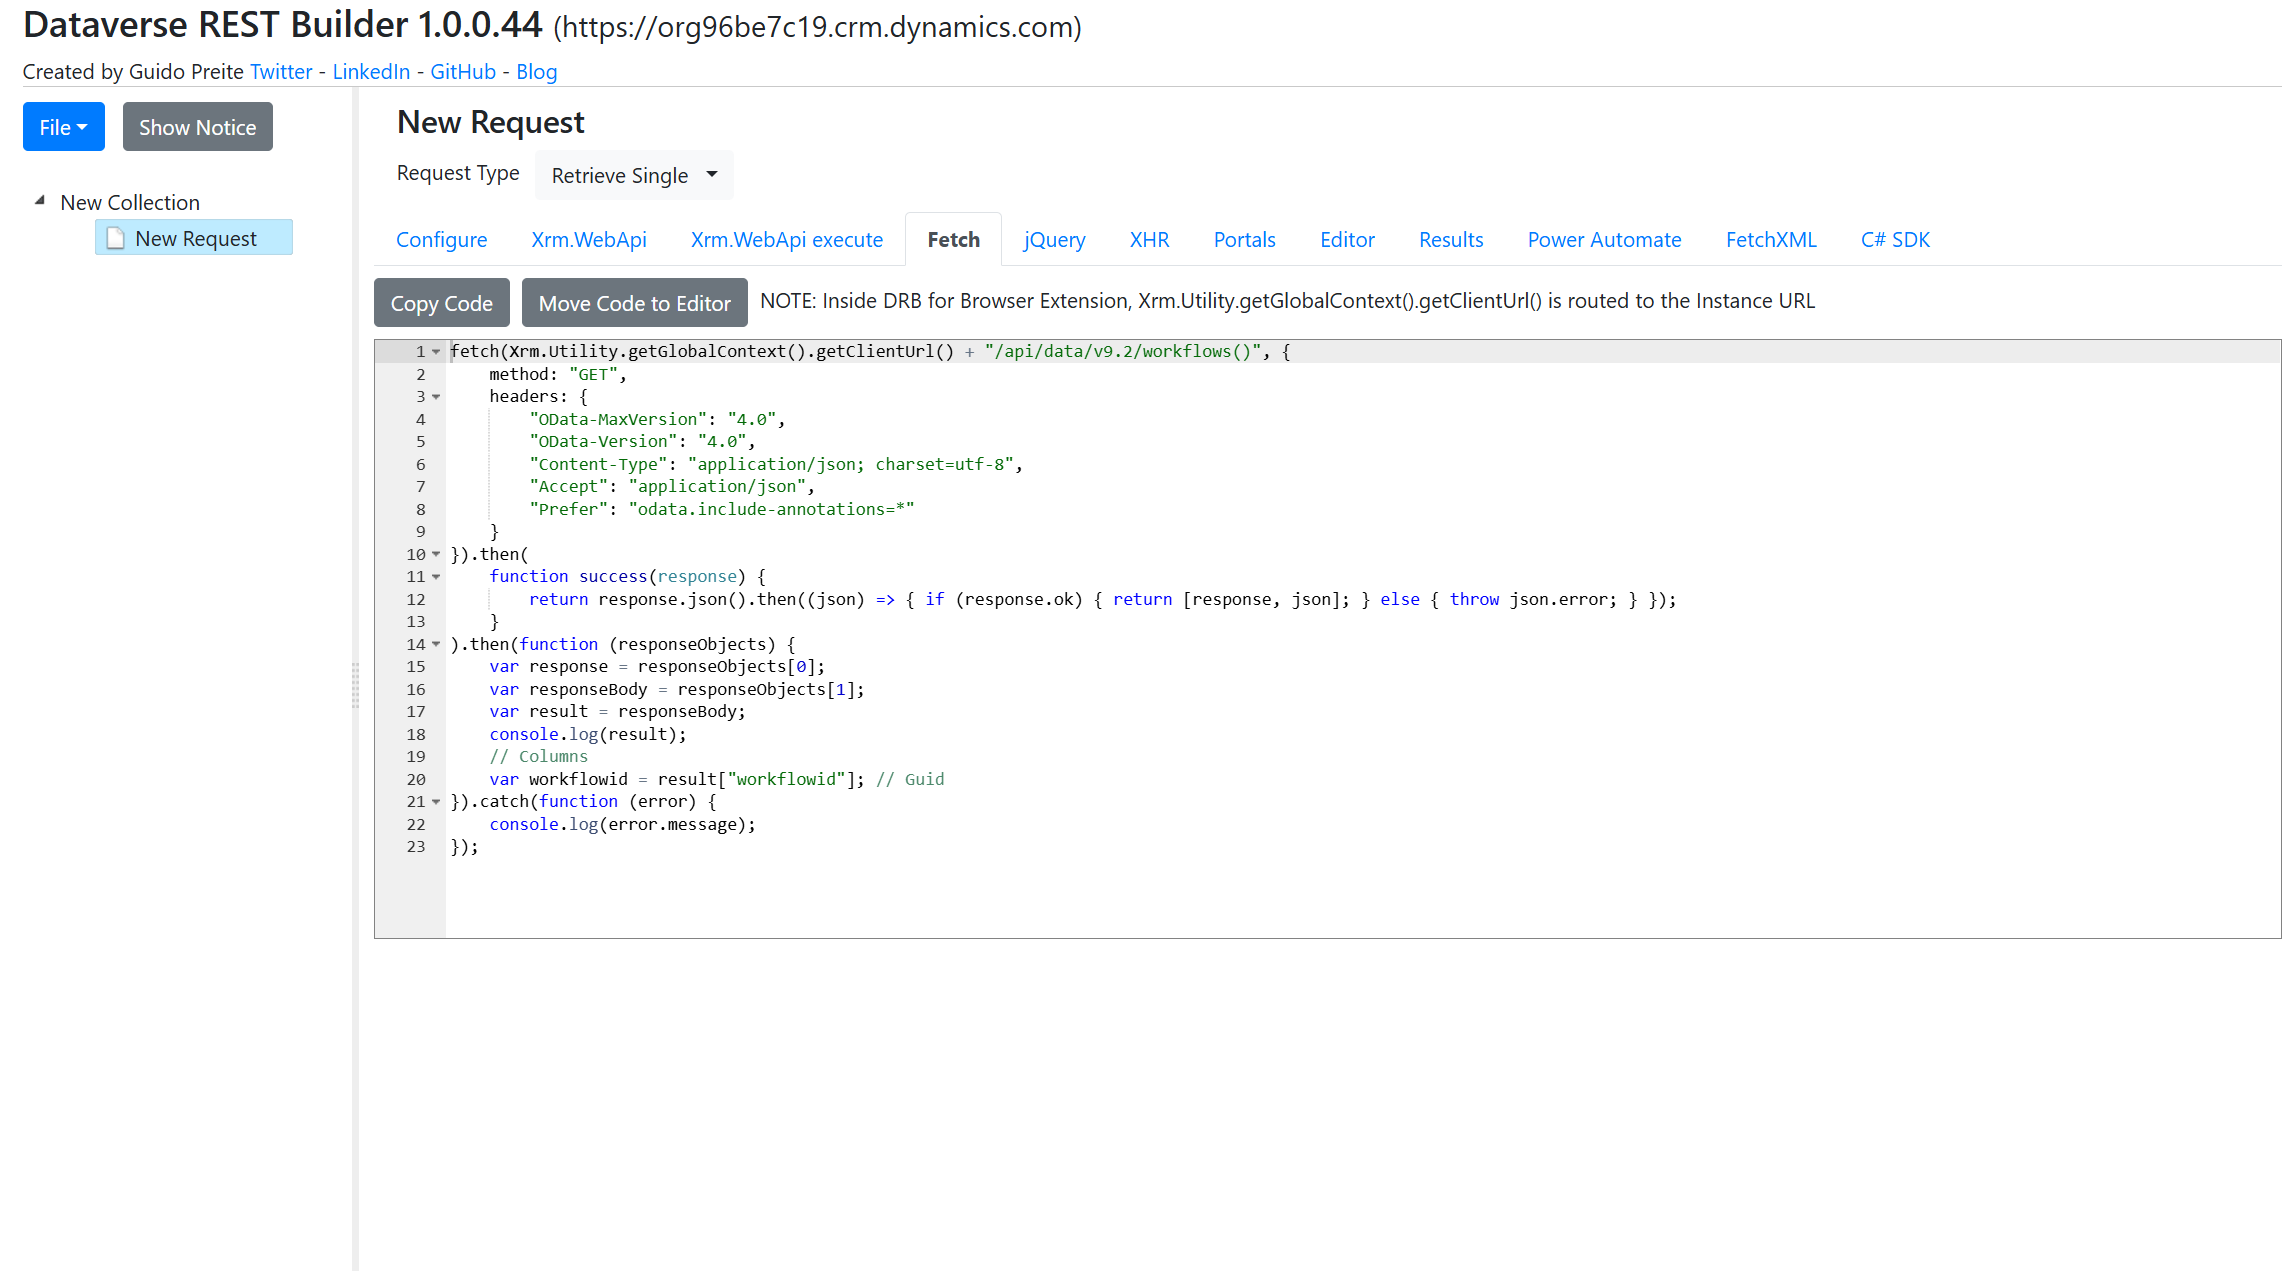Click the Show Notice button
Viewport: 2295px width, 1271px height.
(197, 127)
